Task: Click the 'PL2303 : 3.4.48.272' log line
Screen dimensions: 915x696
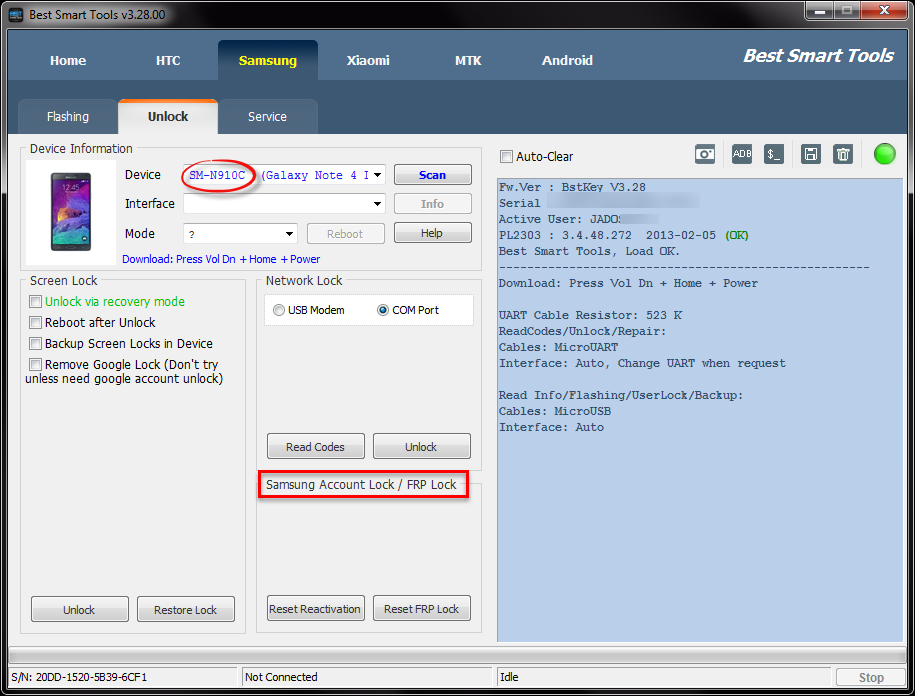Action: 624,235
